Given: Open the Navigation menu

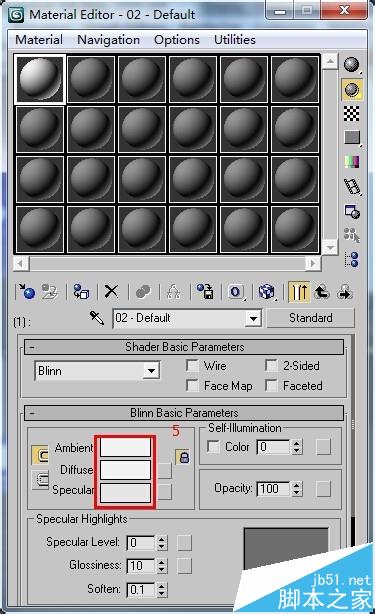Looking at the screenshot, I should click(108, 40).
